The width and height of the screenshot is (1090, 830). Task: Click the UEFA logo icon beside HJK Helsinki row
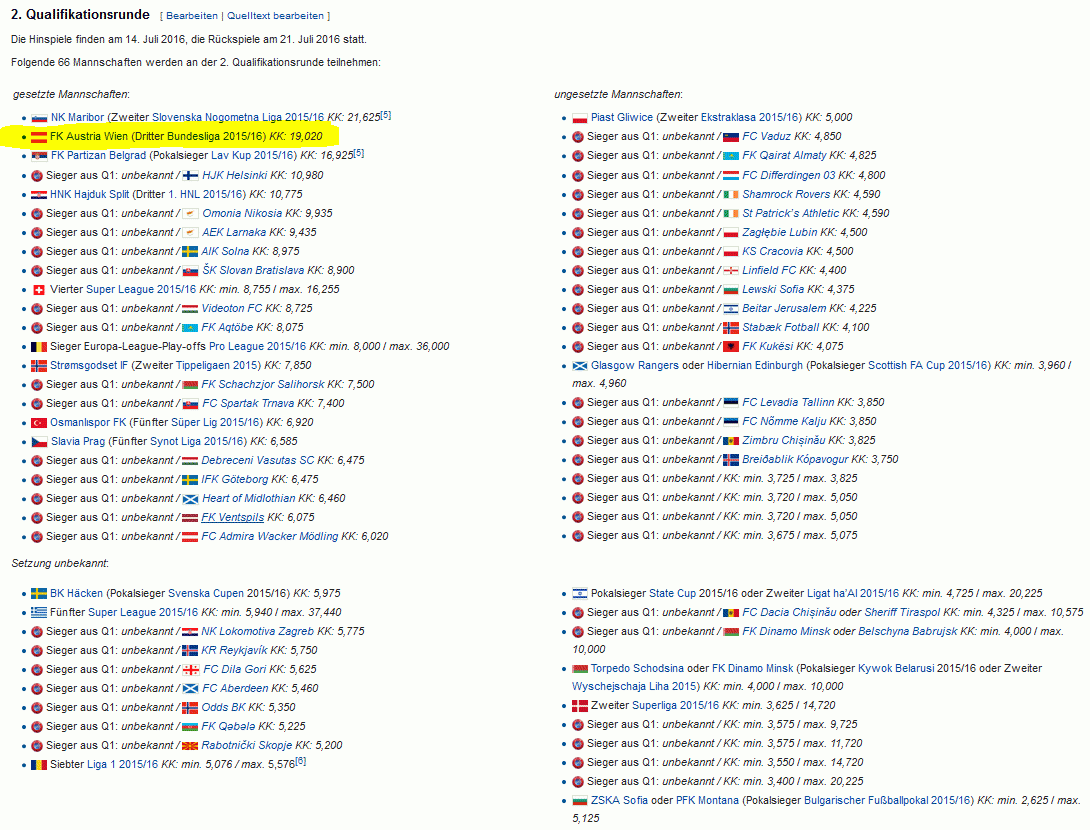click(x=38, y=176)
